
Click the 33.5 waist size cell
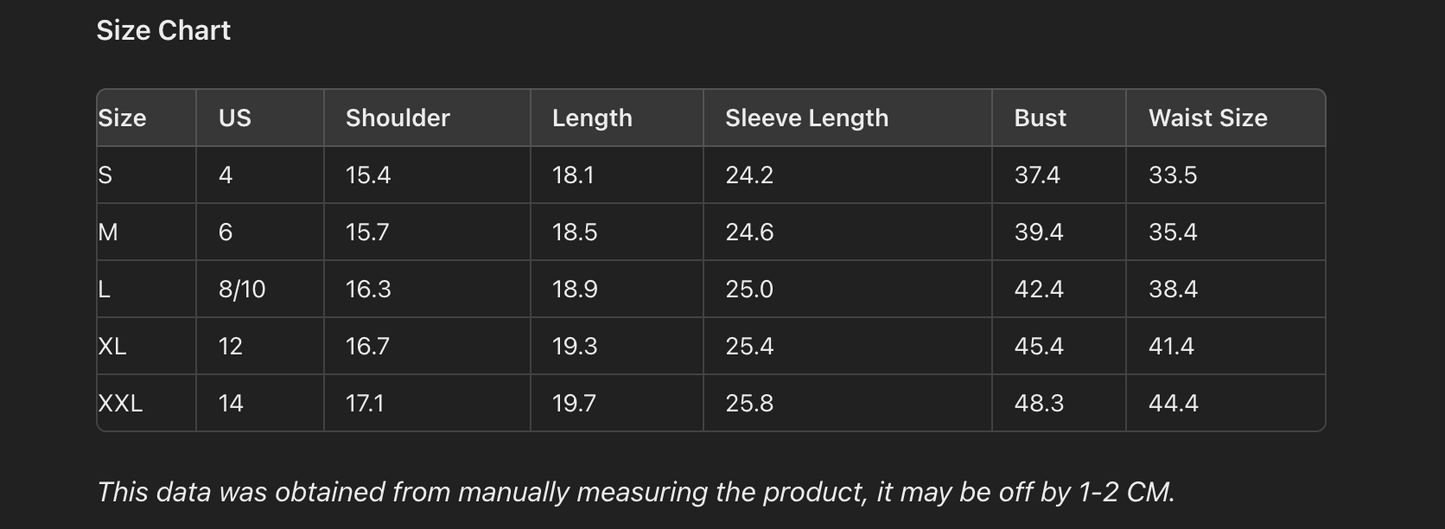pyautogui.click(x=1173, y=175)
